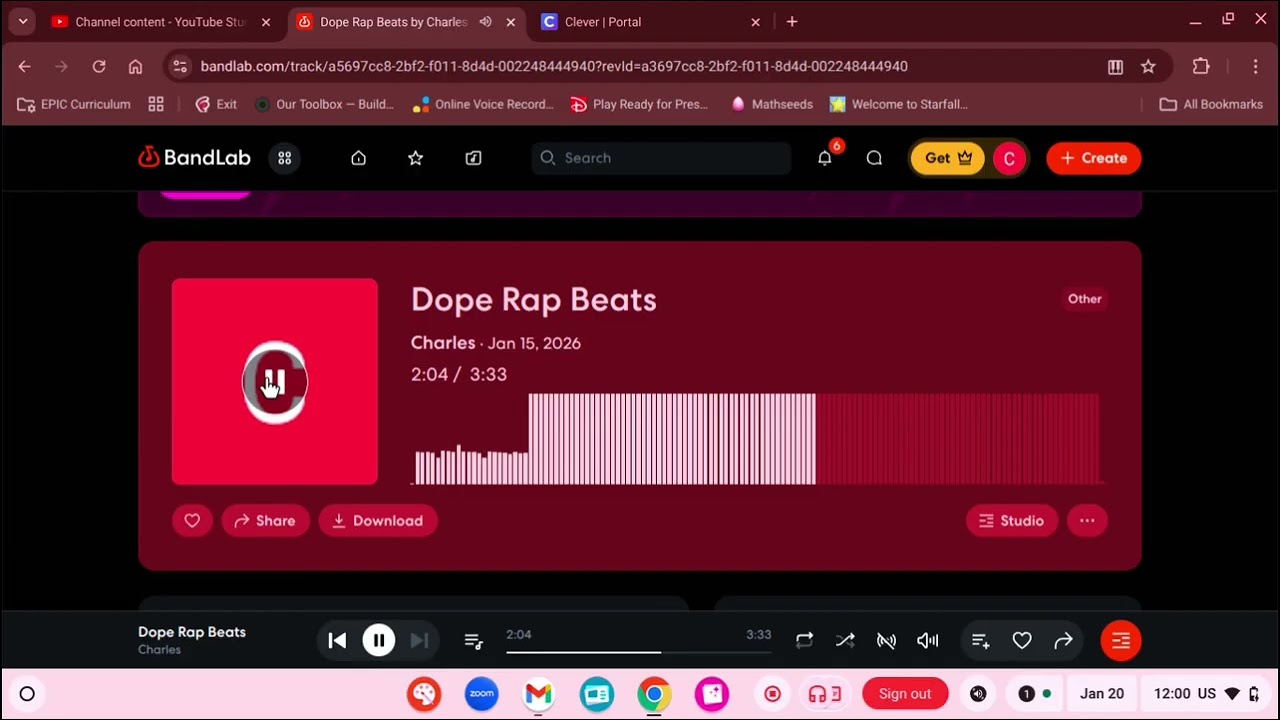This screenshot has height=720, width=1280.
Task: Open the Mathseeds bookmark
Action: (772, 104)
